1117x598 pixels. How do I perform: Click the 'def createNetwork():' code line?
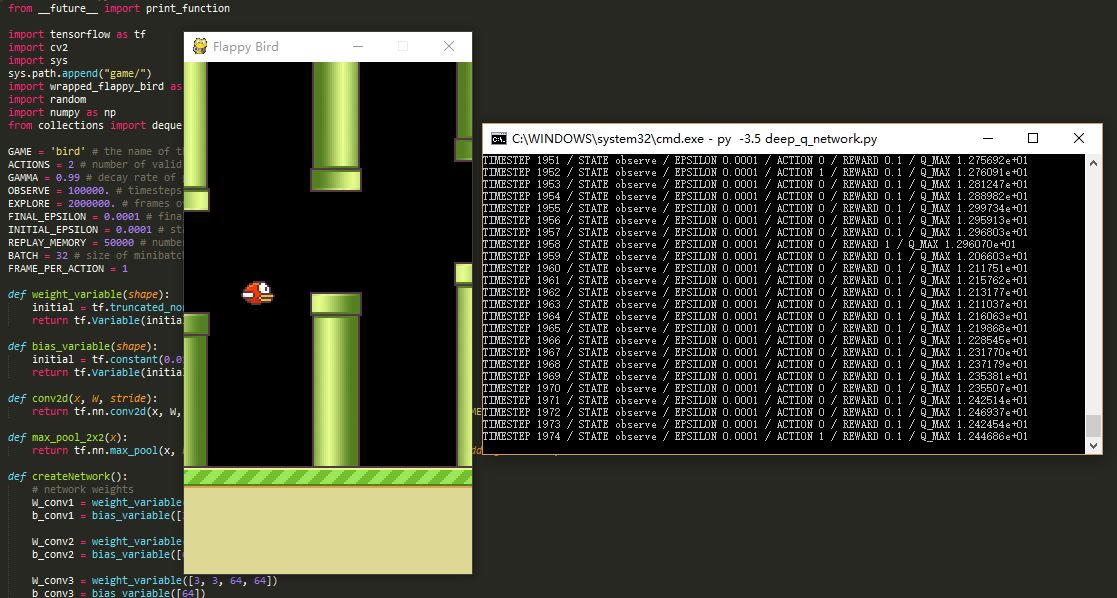(x=68, y=476)
